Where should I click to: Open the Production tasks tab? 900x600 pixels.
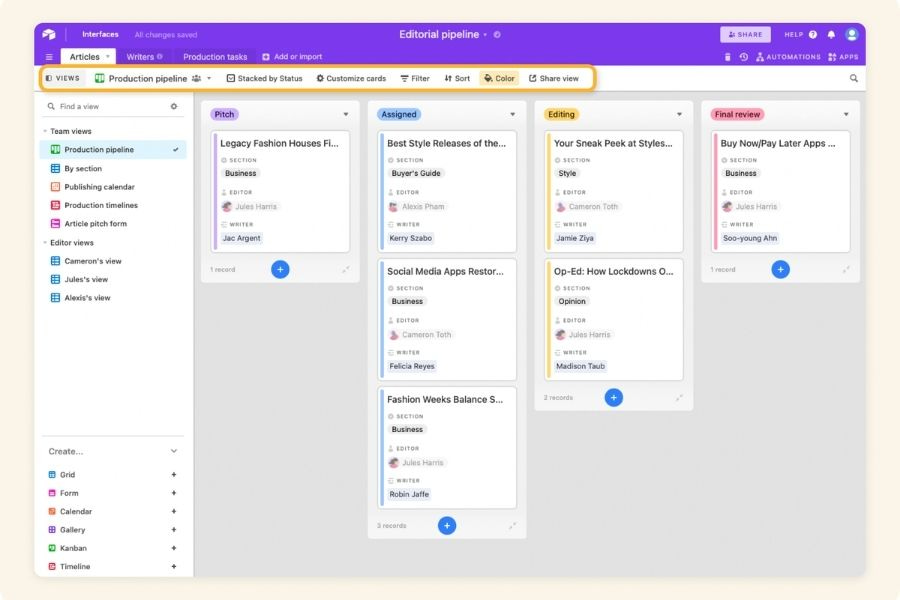click(x=214, y=57)
